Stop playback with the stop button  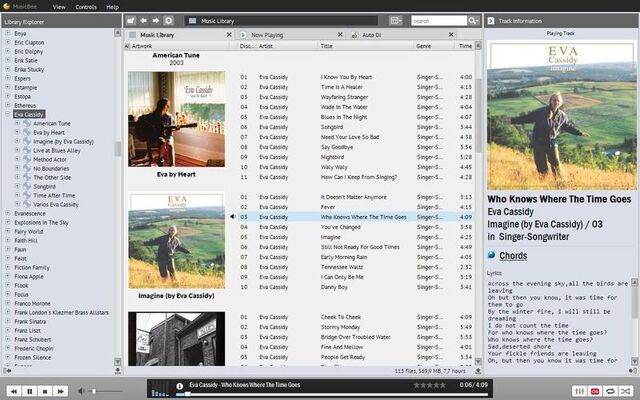[x=45, y=391]
